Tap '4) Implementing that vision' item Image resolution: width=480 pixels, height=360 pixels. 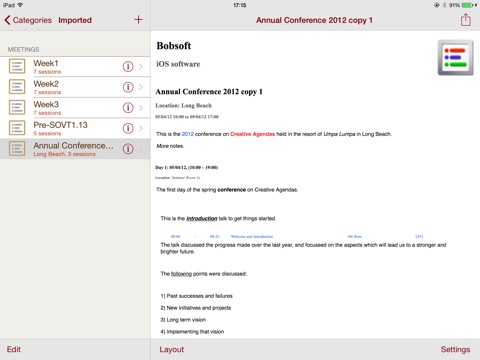coord(192,332)
